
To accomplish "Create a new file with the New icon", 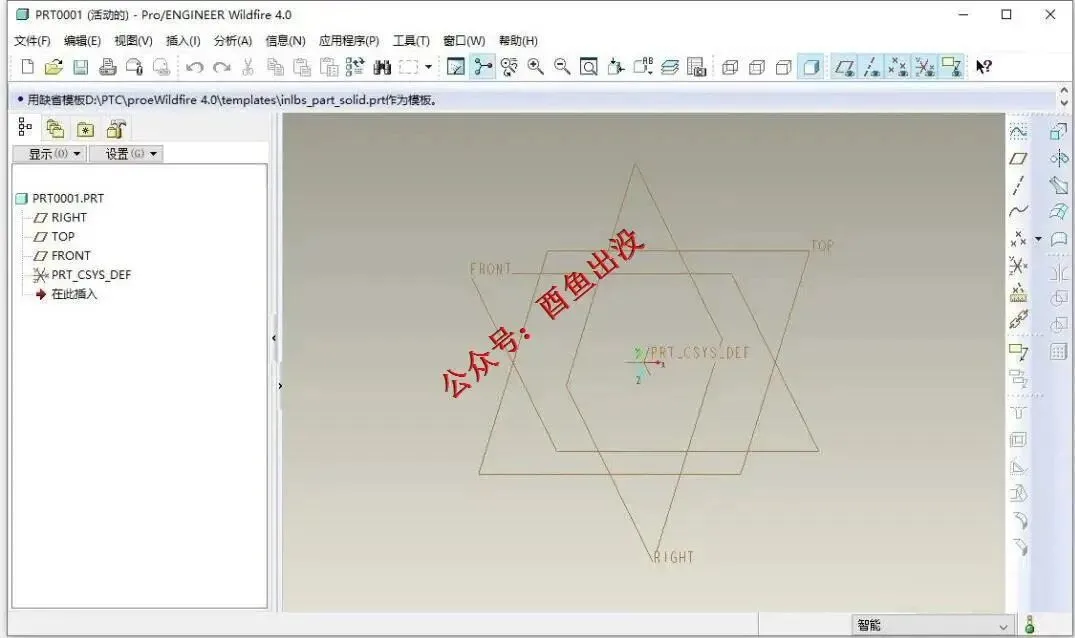I will coord(27,66).
